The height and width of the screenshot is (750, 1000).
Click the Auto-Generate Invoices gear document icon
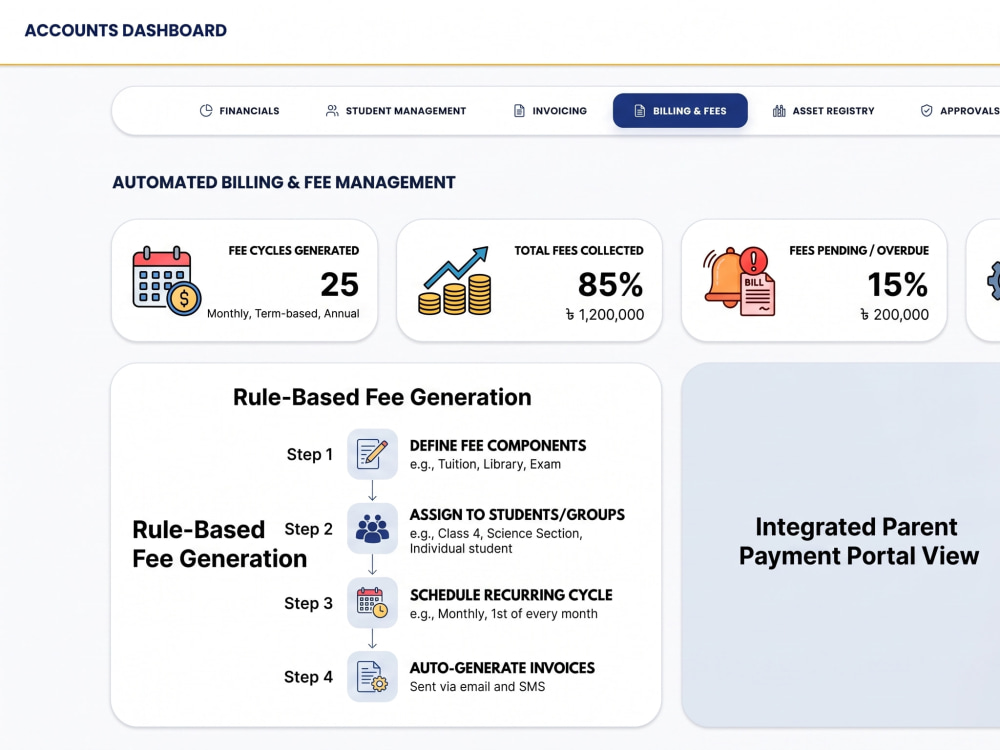[x=372, y=677]
